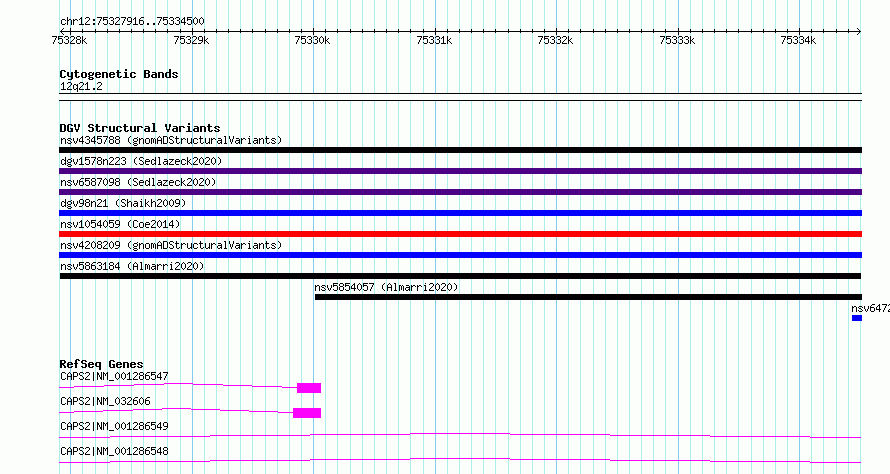Select the Cytogenetic Bands track title
The height and width of the screenshot is (474, 890).
click(119, 74)
